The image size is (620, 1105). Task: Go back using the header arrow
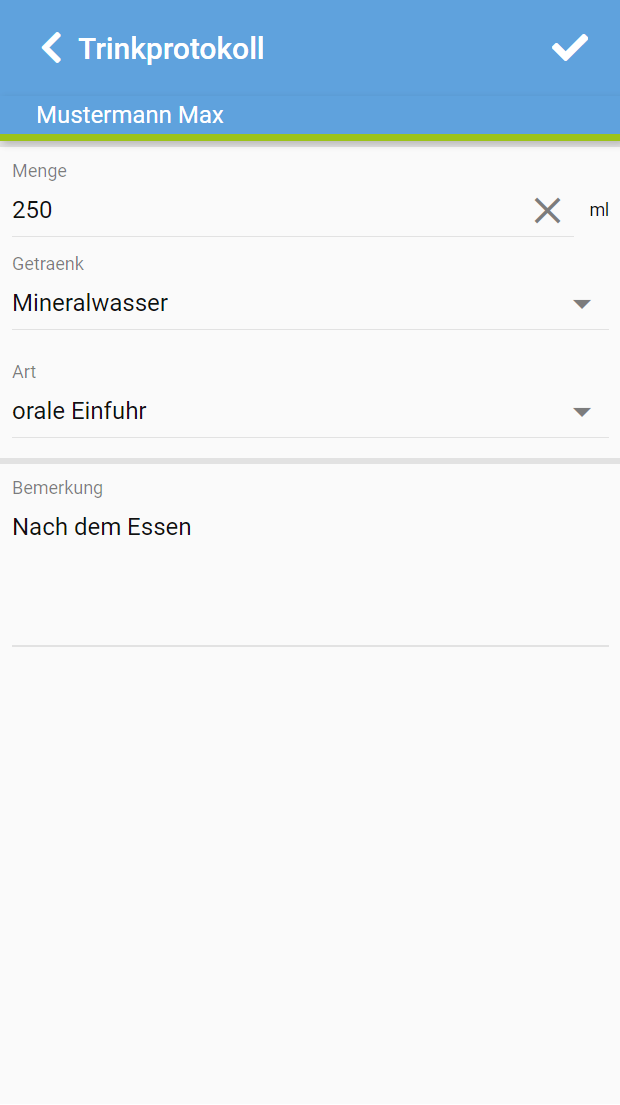pyautogui.click(x=51, y=48)
